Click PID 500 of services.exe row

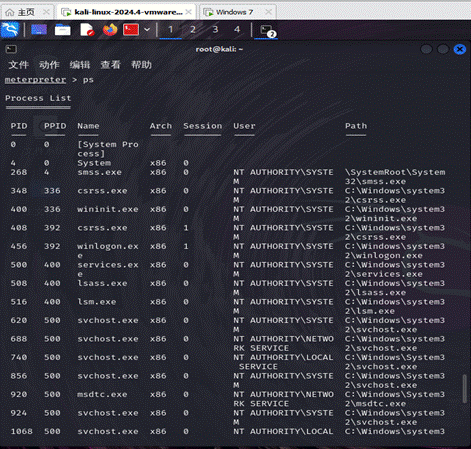(19, 265)
